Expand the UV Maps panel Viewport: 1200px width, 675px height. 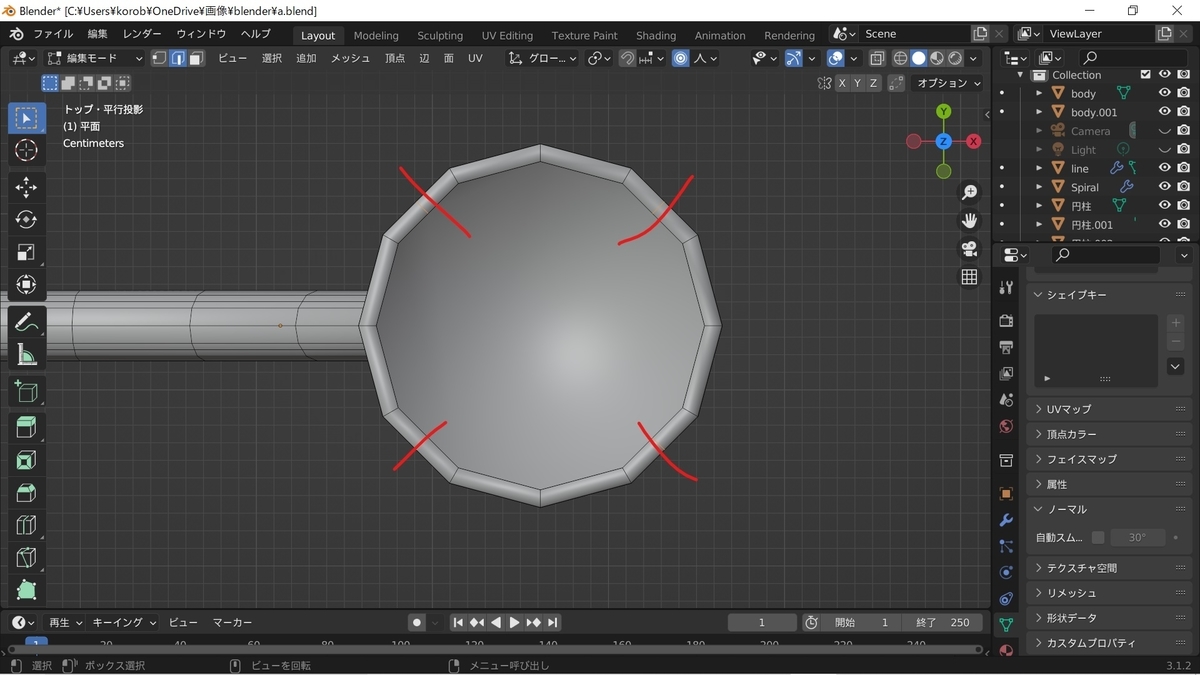(x=1109, y=409)
